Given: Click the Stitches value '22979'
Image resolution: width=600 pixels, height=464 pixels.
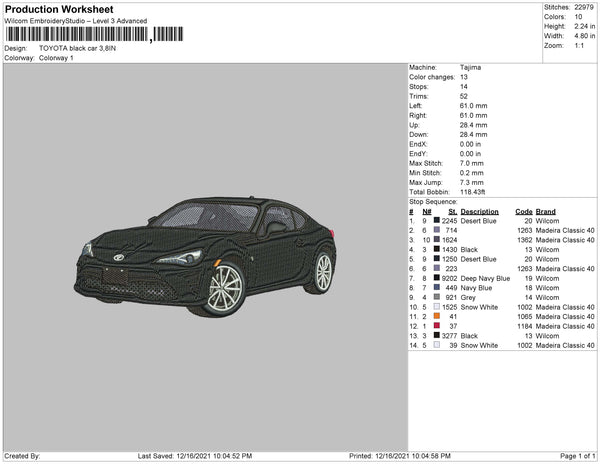Looking at the screenshot, I should point(584,7).
